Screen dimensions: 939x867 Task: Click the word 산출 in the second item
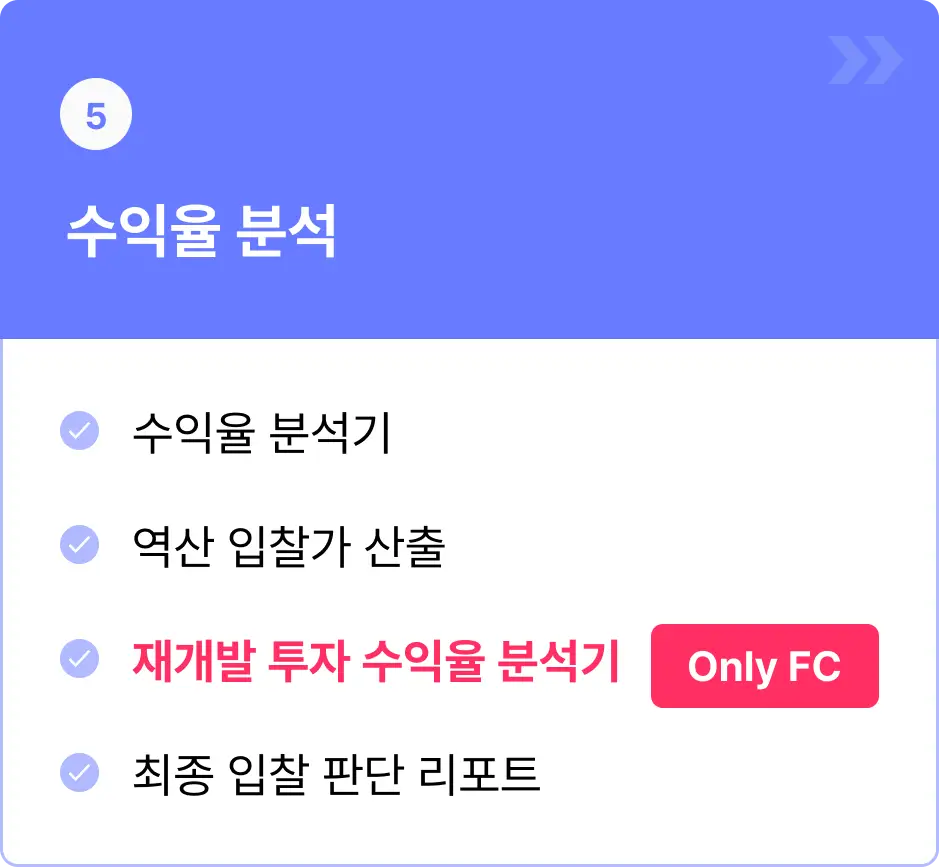(405, 546)
